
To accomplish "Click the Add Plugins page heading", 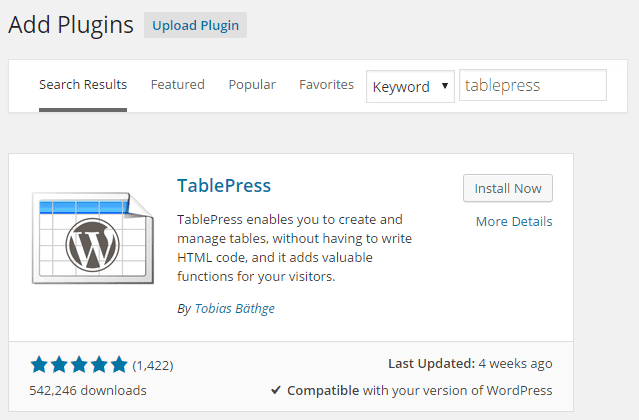I will (x=71, y=25).
